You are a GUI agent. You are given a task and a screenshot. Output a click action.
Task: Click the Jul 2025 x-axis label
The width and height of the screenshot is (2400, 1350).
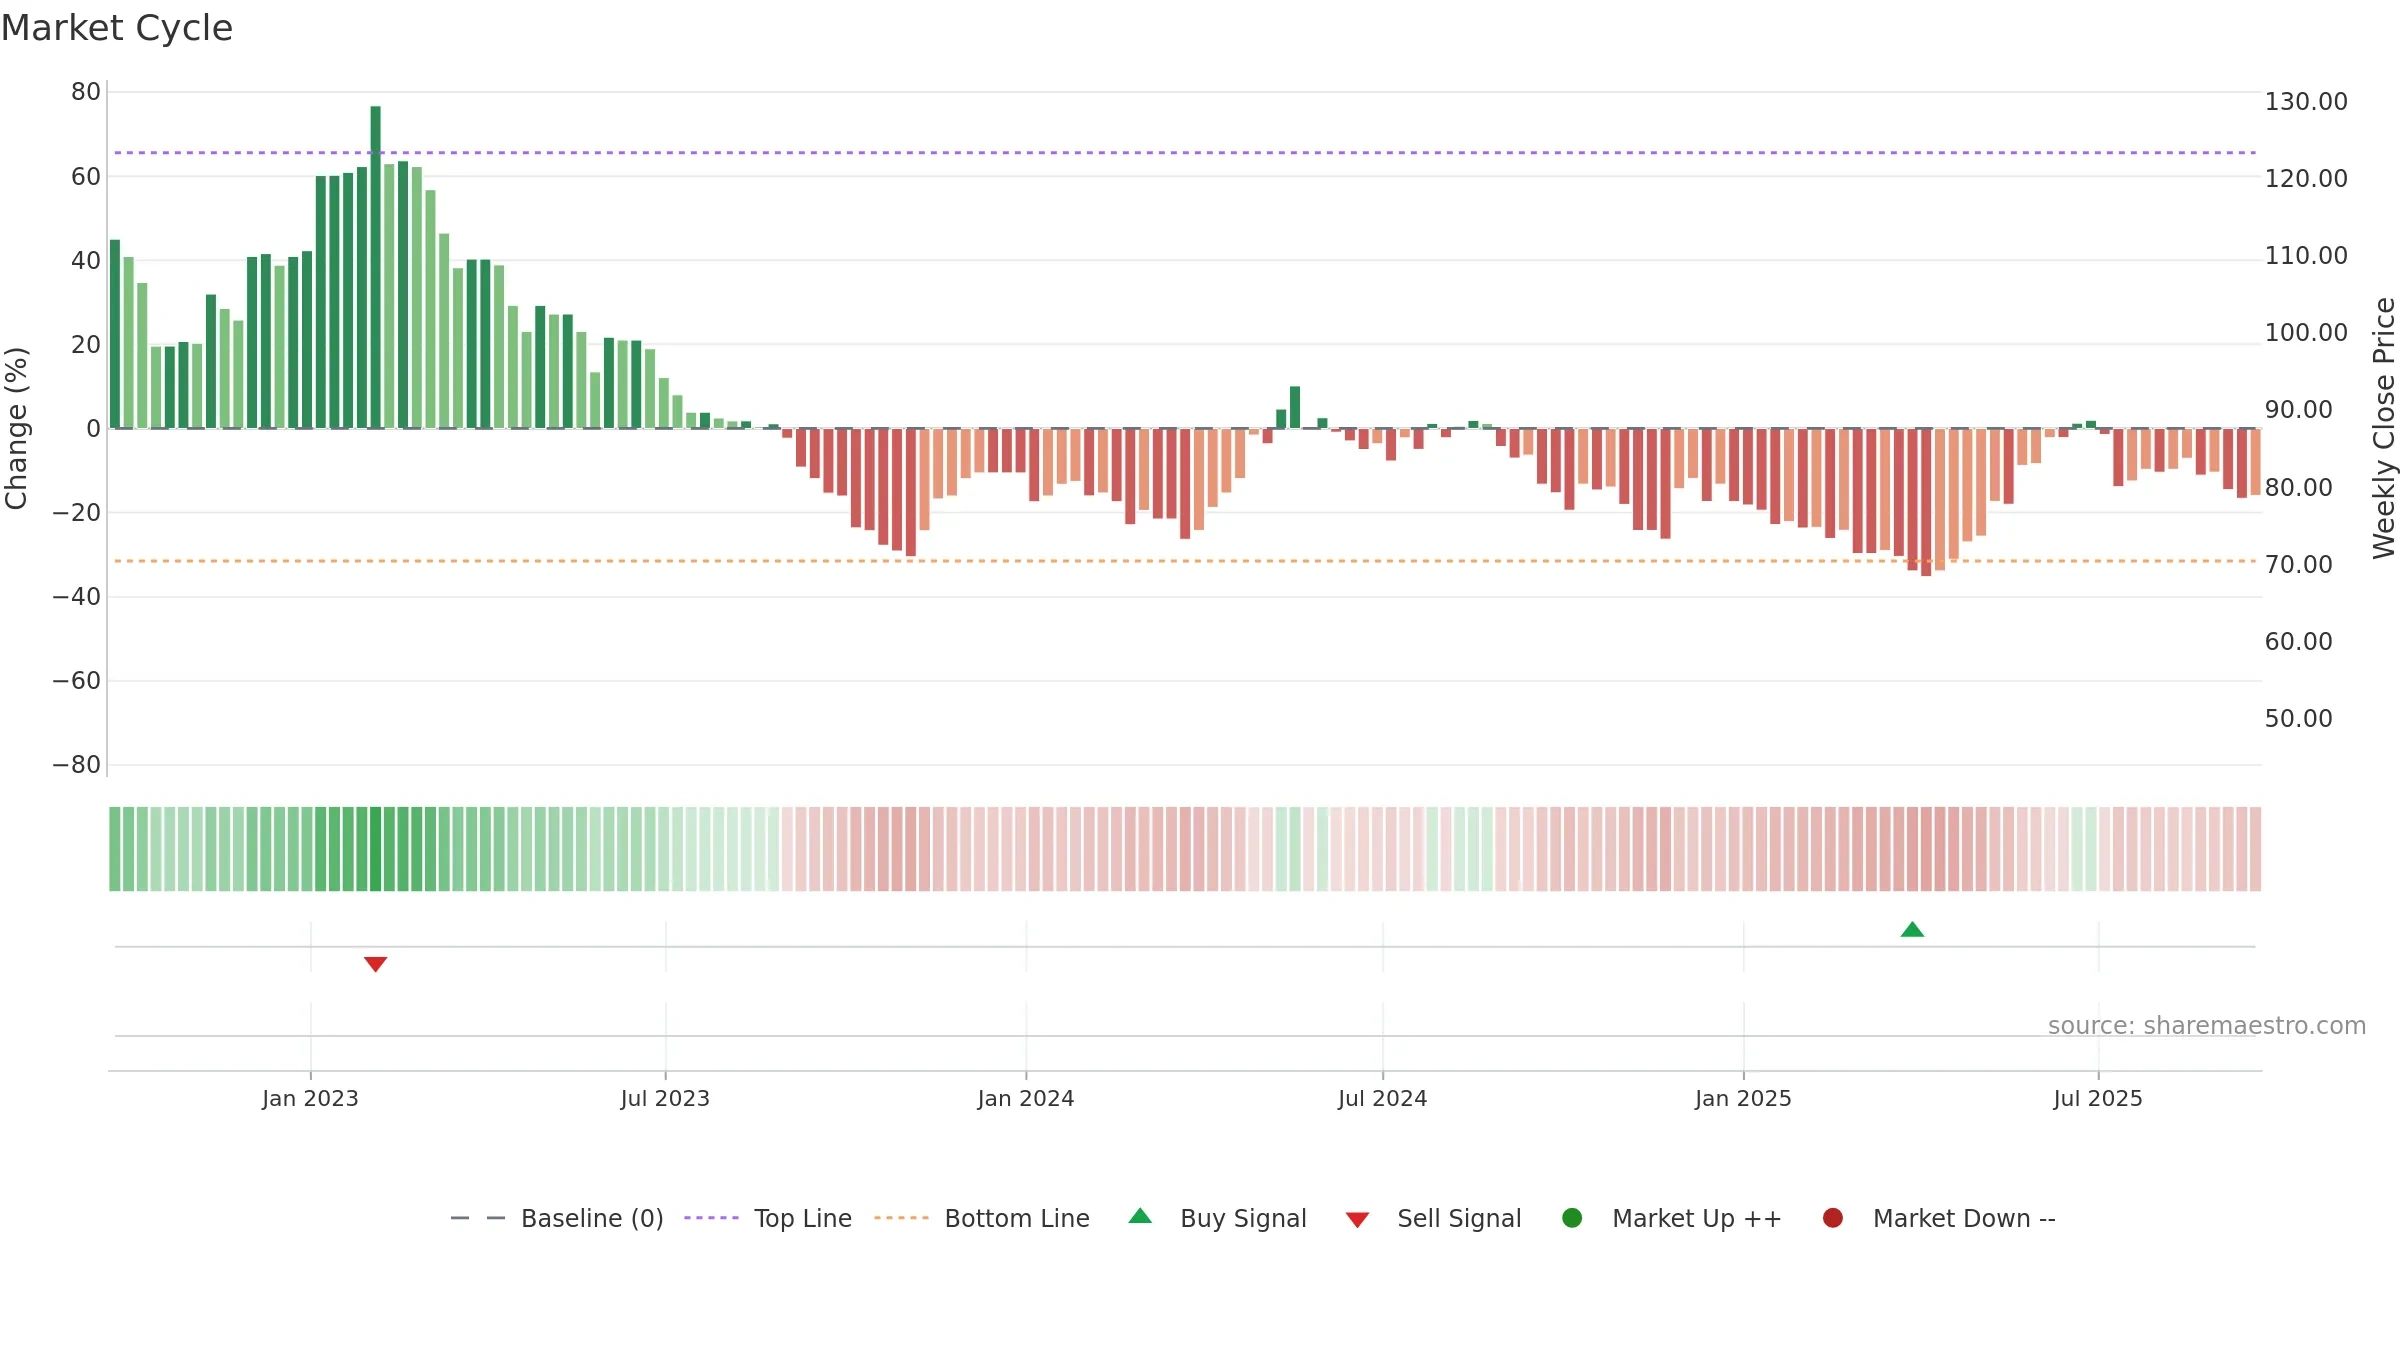2098,1098
